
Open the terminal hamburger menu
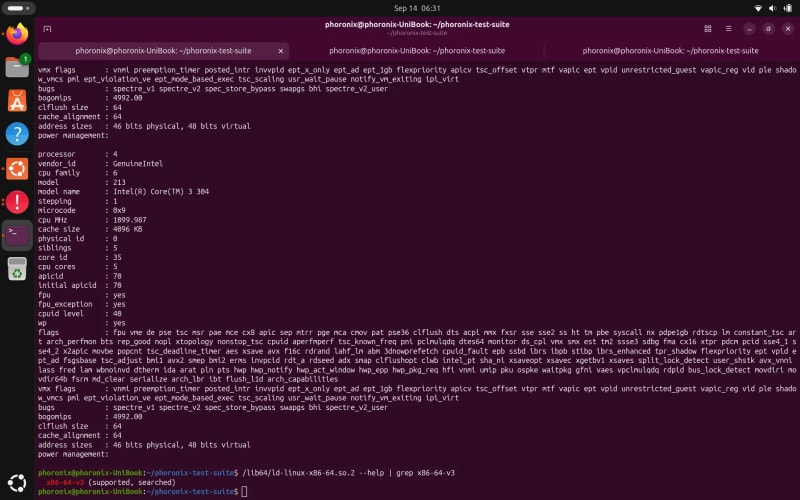[729, 29]
